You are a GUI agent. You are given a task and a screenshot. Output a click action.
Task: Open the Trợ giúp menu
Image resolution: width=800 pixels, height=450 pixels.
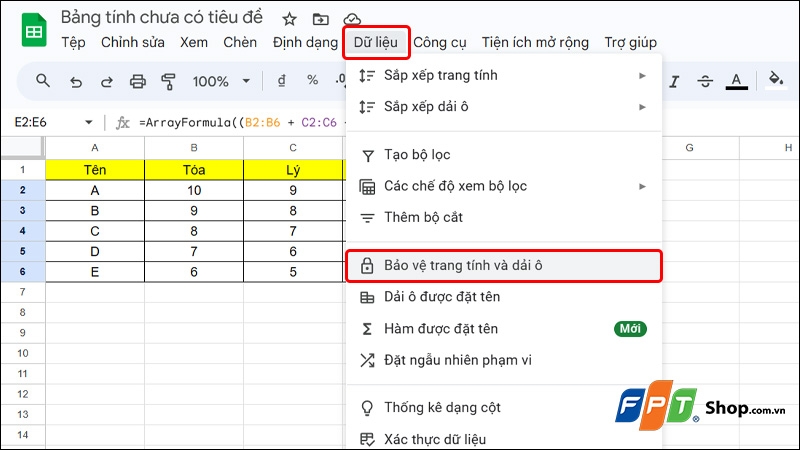631,42
